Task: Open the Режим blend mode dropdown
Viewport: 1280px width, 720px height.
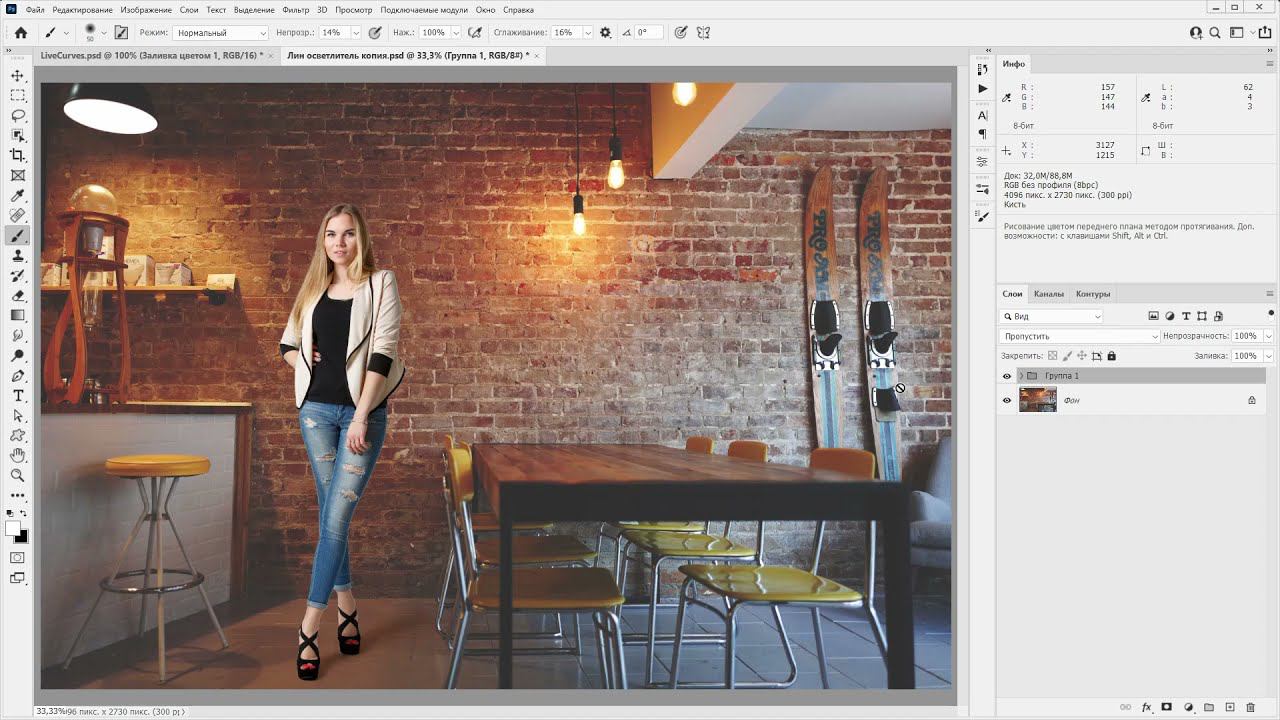Action: pyautogui.click(x=221, y=33)
